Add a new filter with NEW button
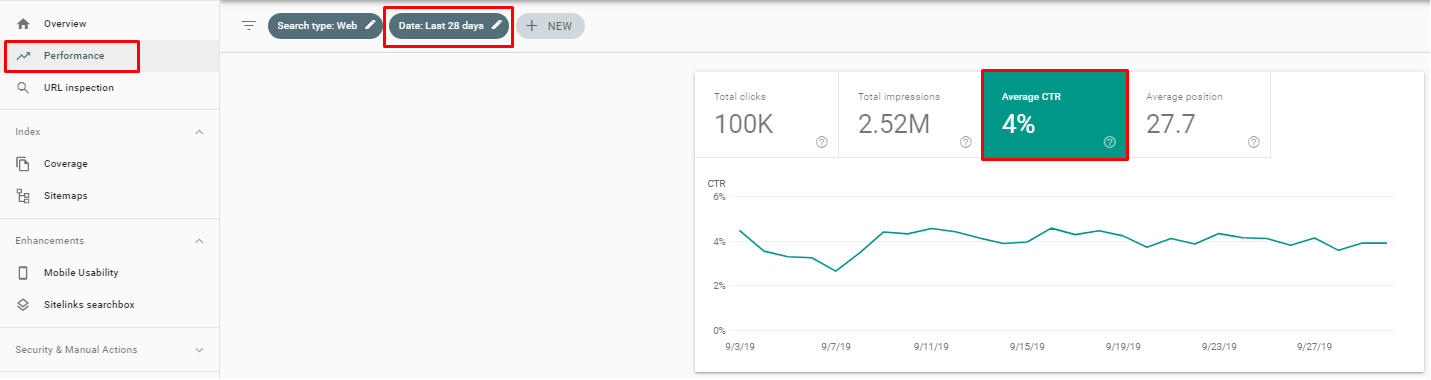 [550, 27]
